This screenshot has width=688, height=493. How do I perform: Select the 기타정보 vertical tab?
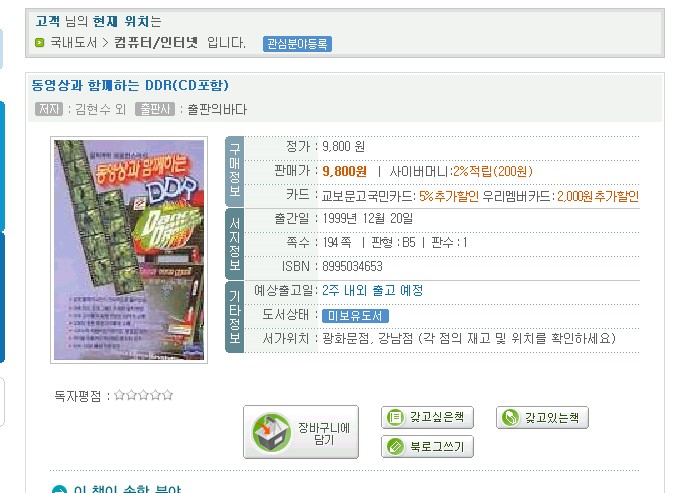click(x=234, y=317)
